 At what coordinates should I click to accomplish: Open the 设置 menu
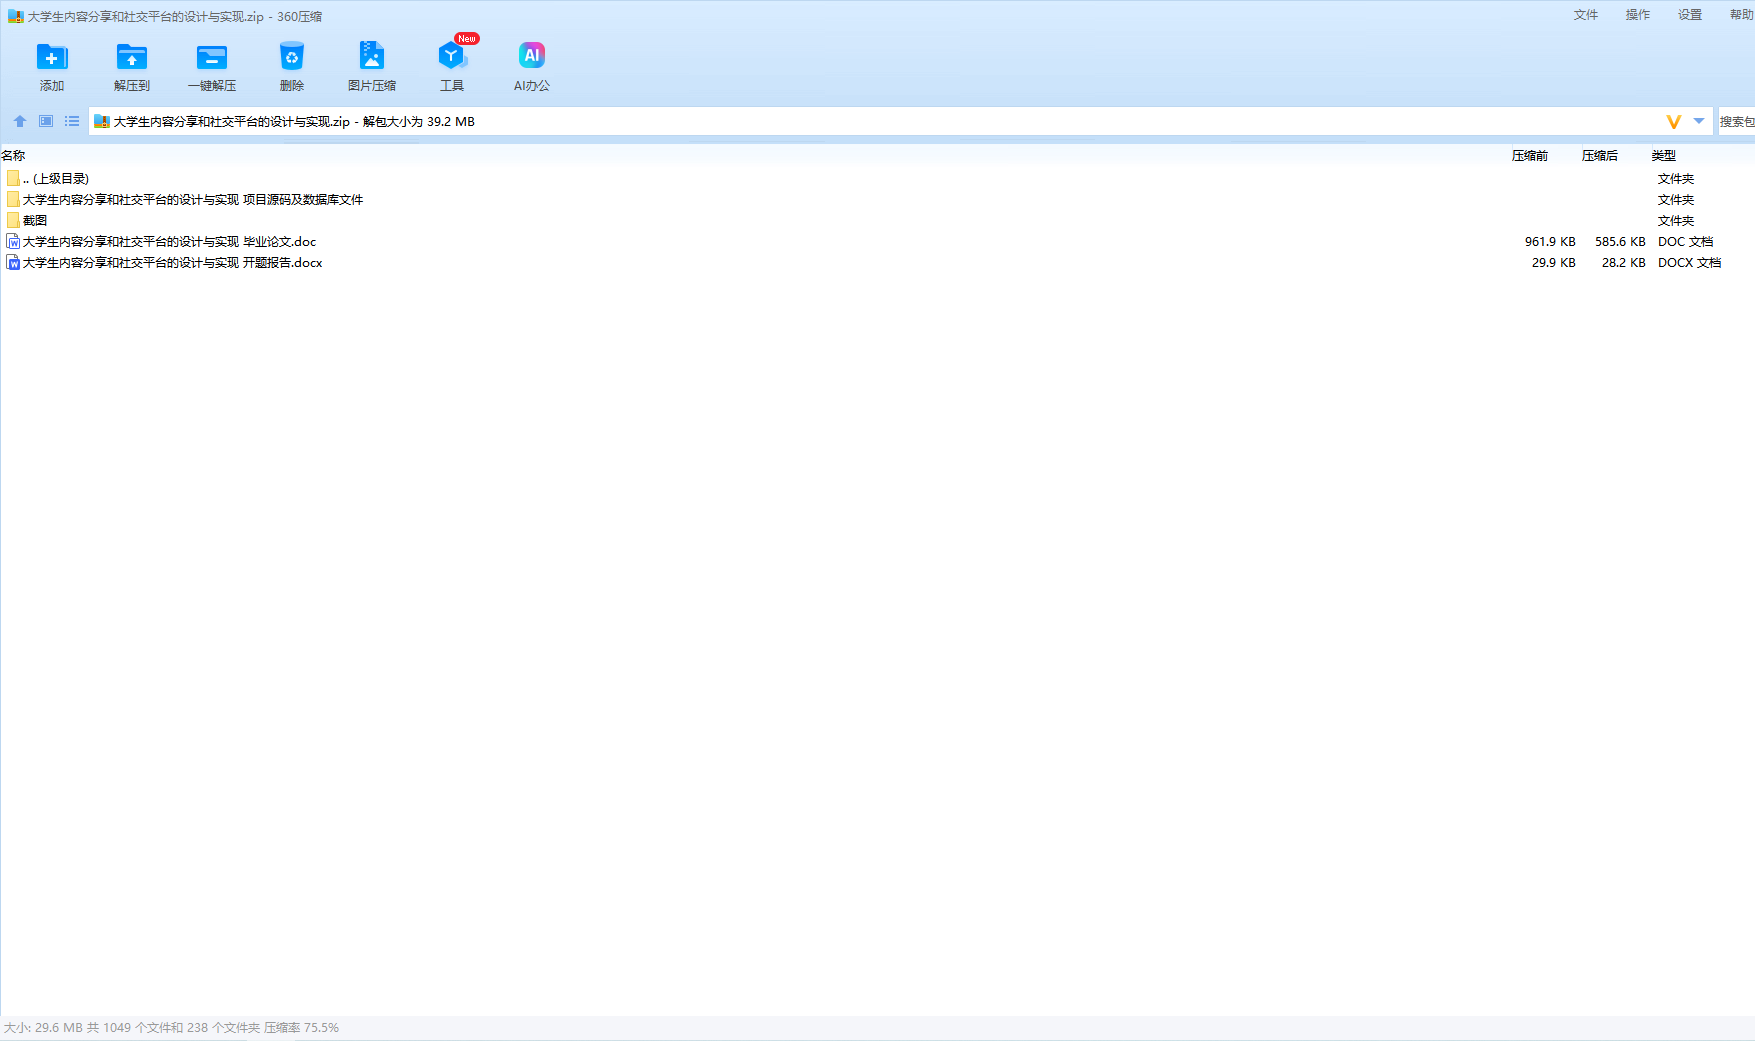(1690, 15)
